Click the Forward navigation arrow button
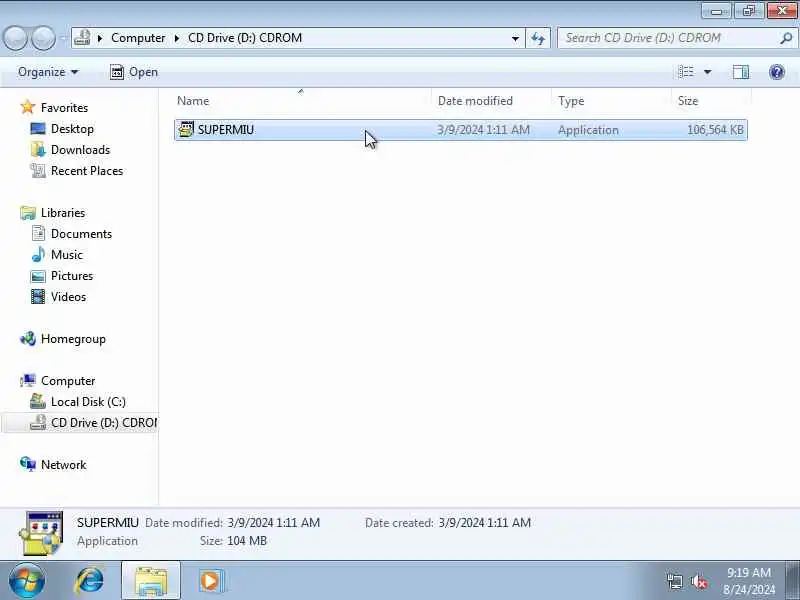 44,38
